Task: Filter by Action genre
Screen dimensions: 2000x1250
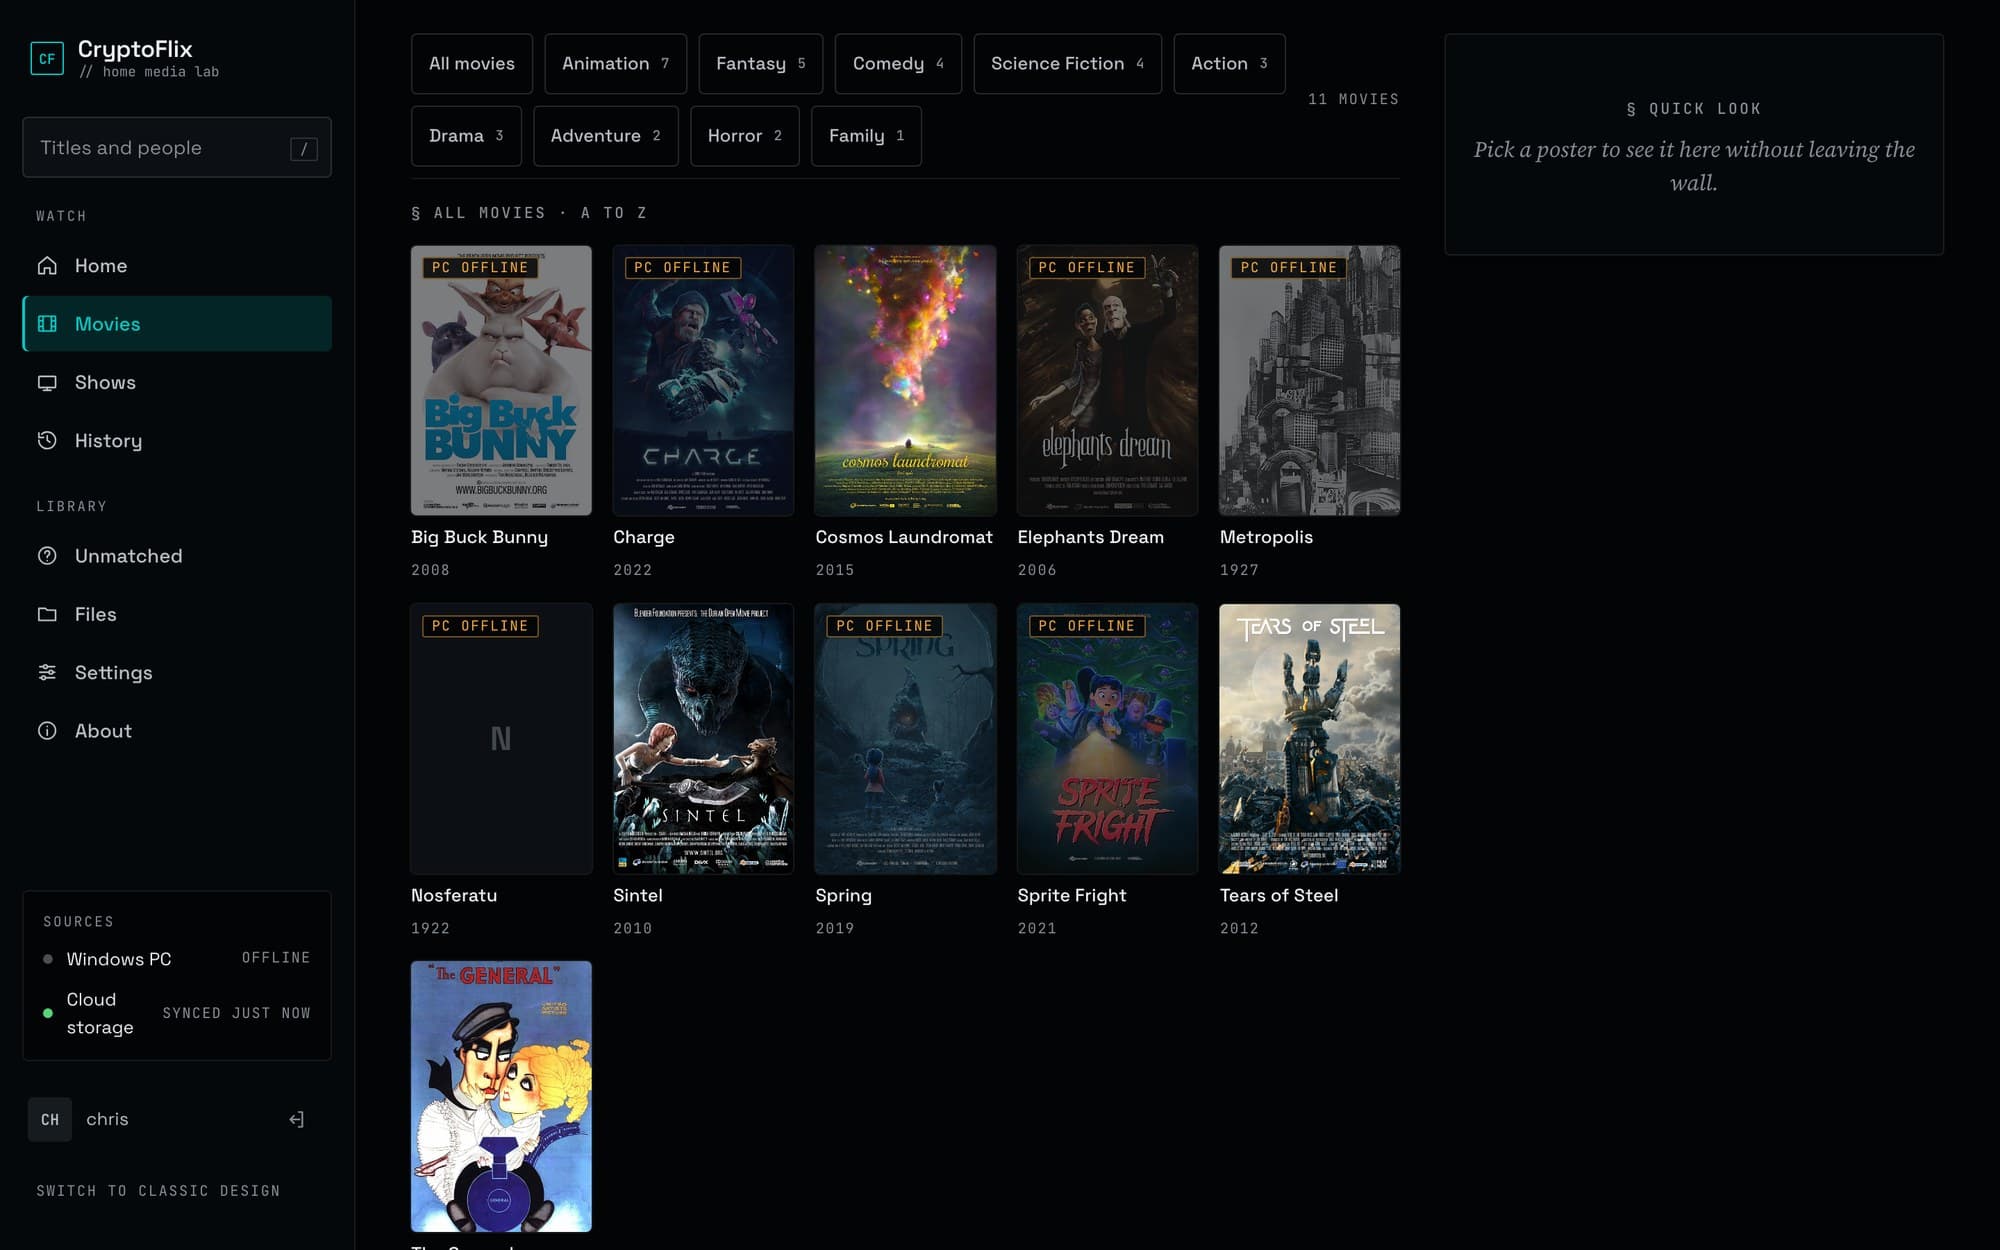Action: pos(1229,63)
